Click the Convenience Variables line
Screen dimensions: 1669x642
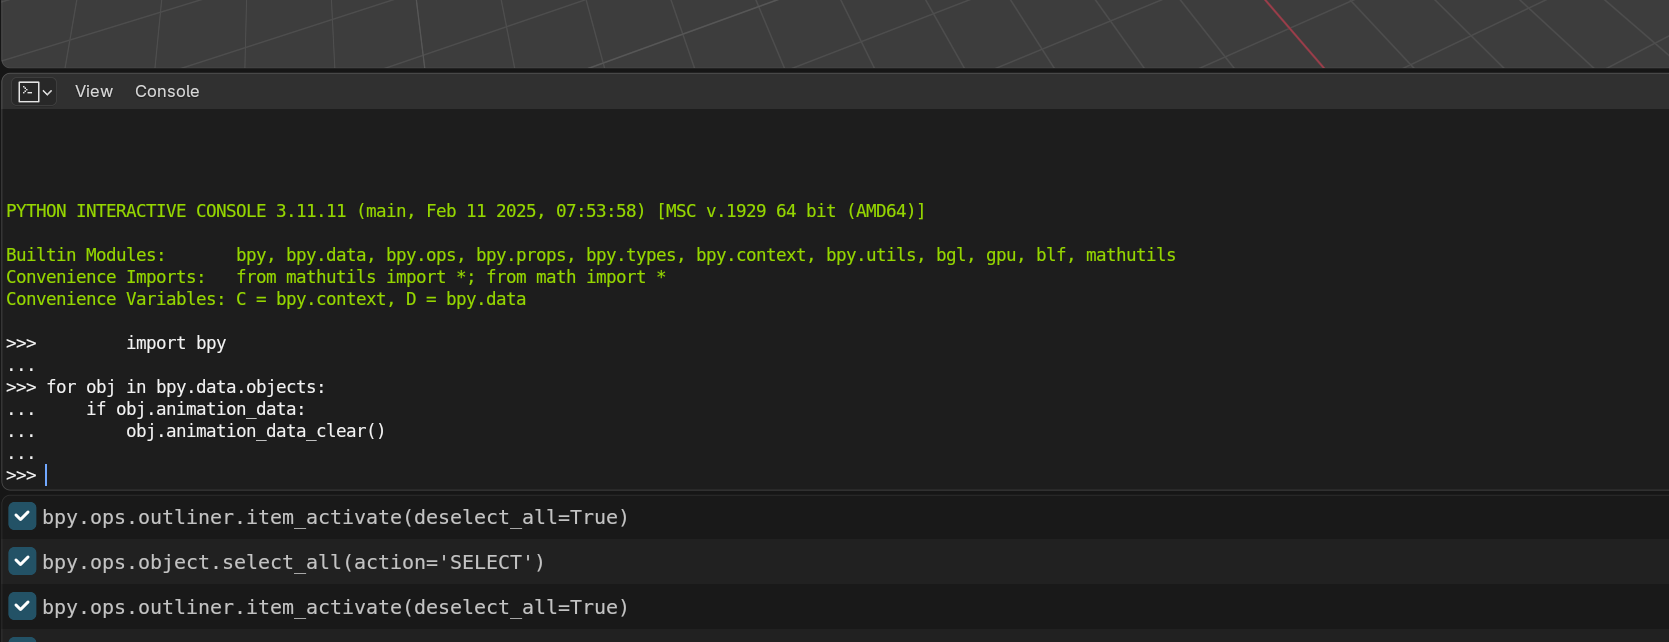pyautogui.click(x=266, y=299)
